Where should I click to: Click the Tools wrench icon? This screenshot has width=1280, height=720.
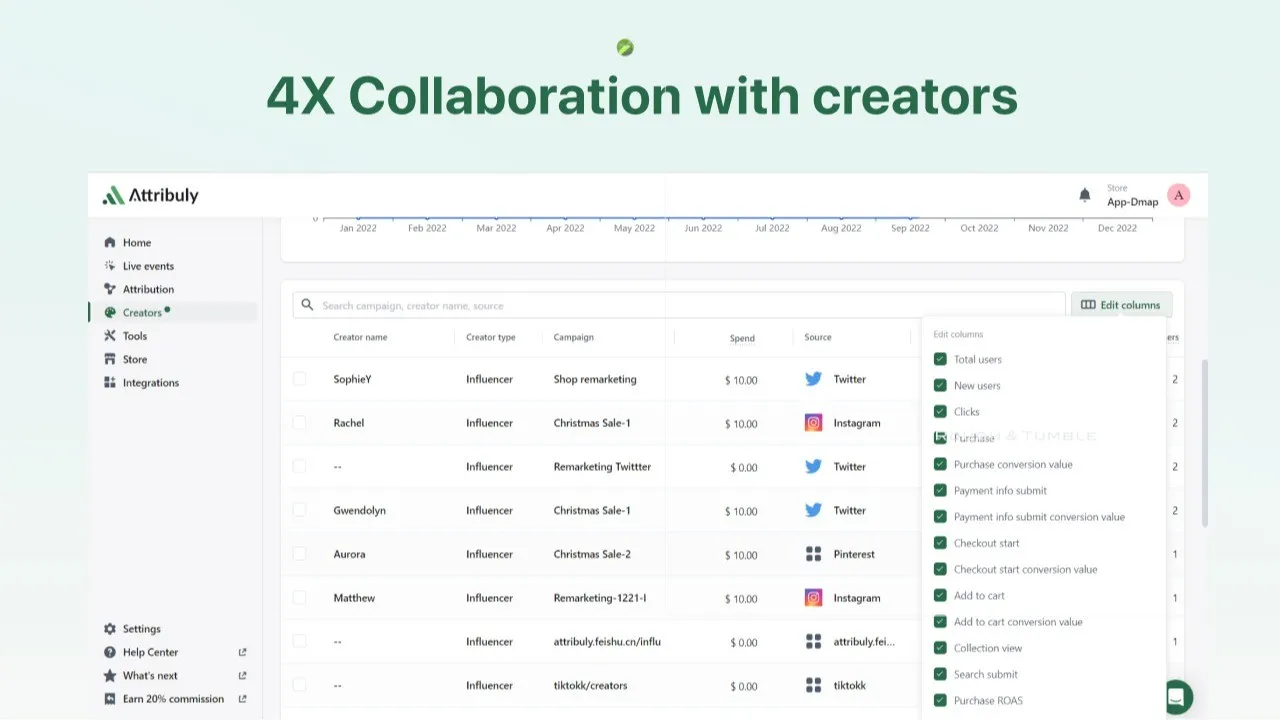(x=110, y=336)
